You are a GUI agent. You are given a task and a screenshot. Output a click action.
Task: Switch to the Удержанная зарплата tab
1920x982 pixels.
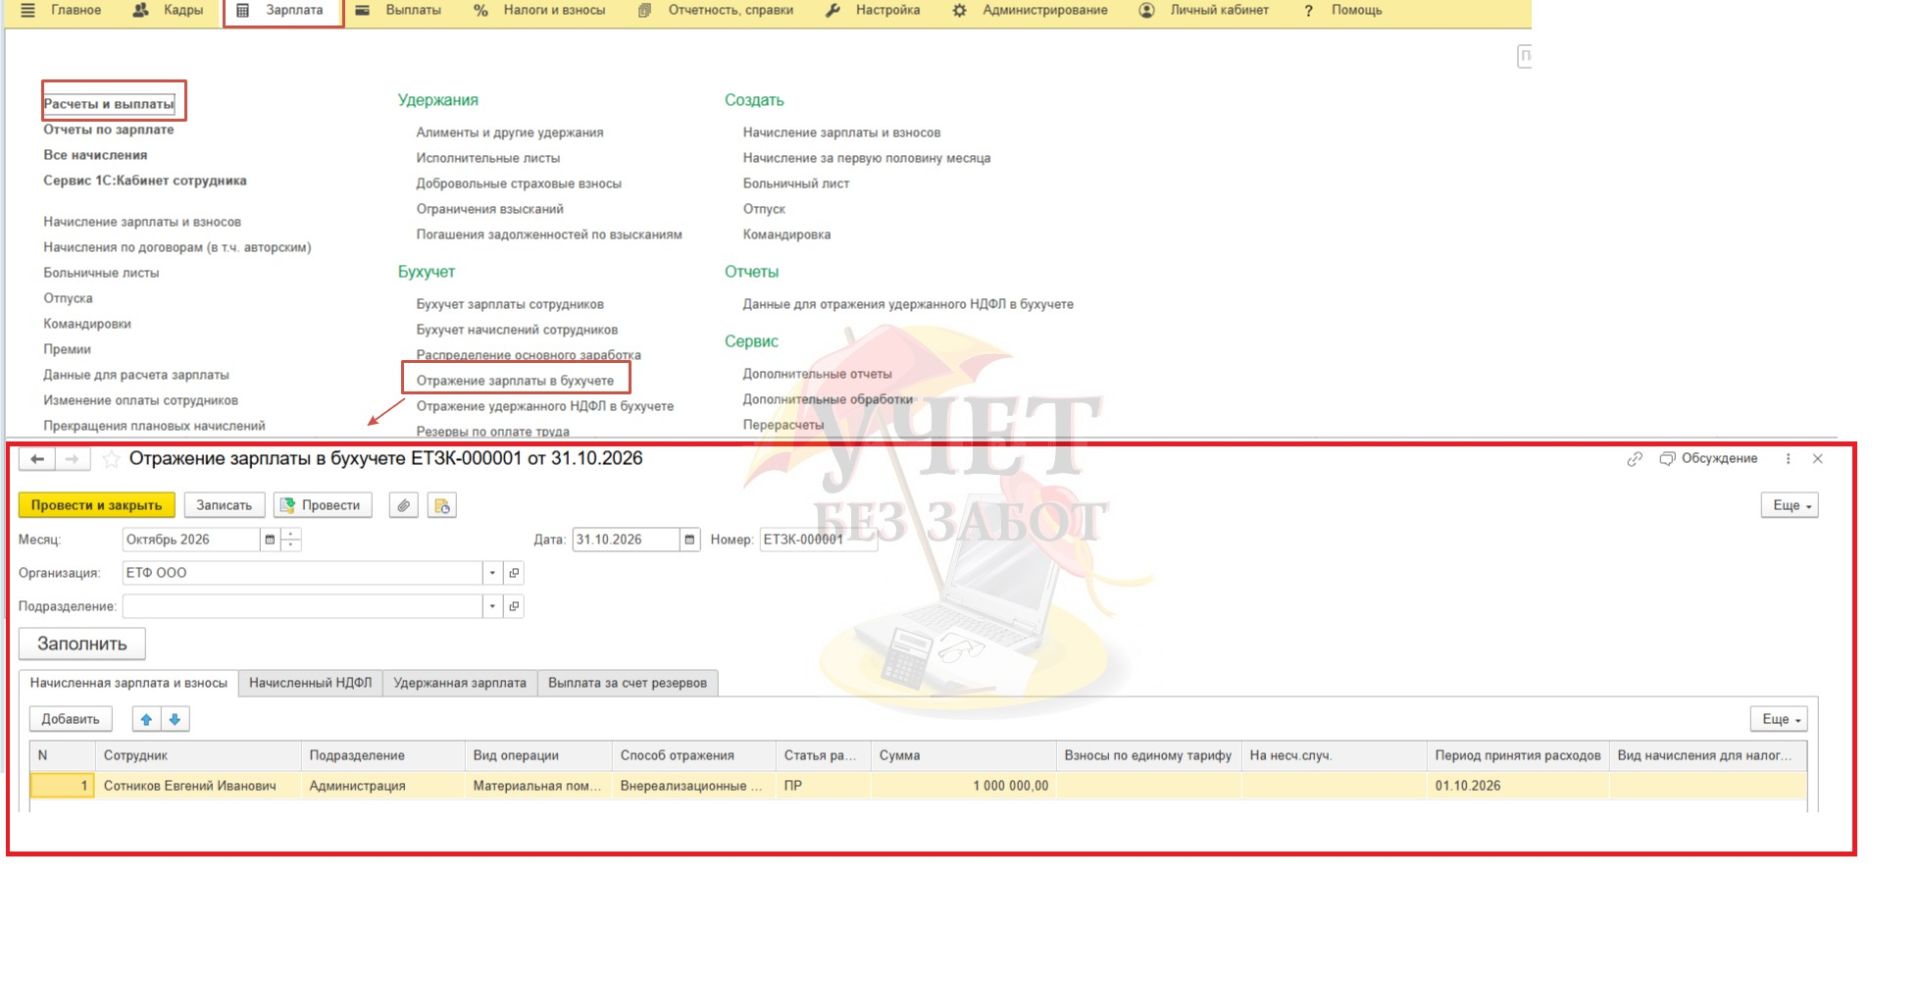click(459, 683)
